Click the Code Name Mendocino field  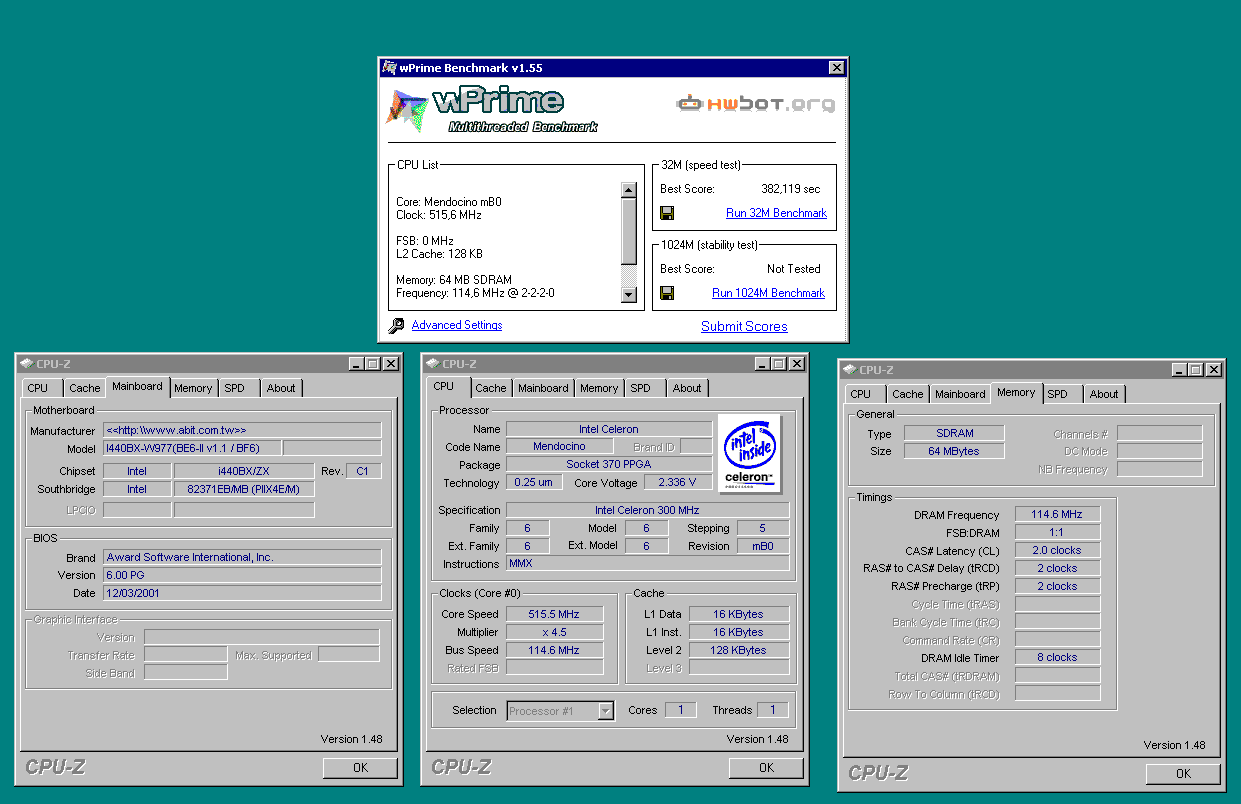coord(559,447)
